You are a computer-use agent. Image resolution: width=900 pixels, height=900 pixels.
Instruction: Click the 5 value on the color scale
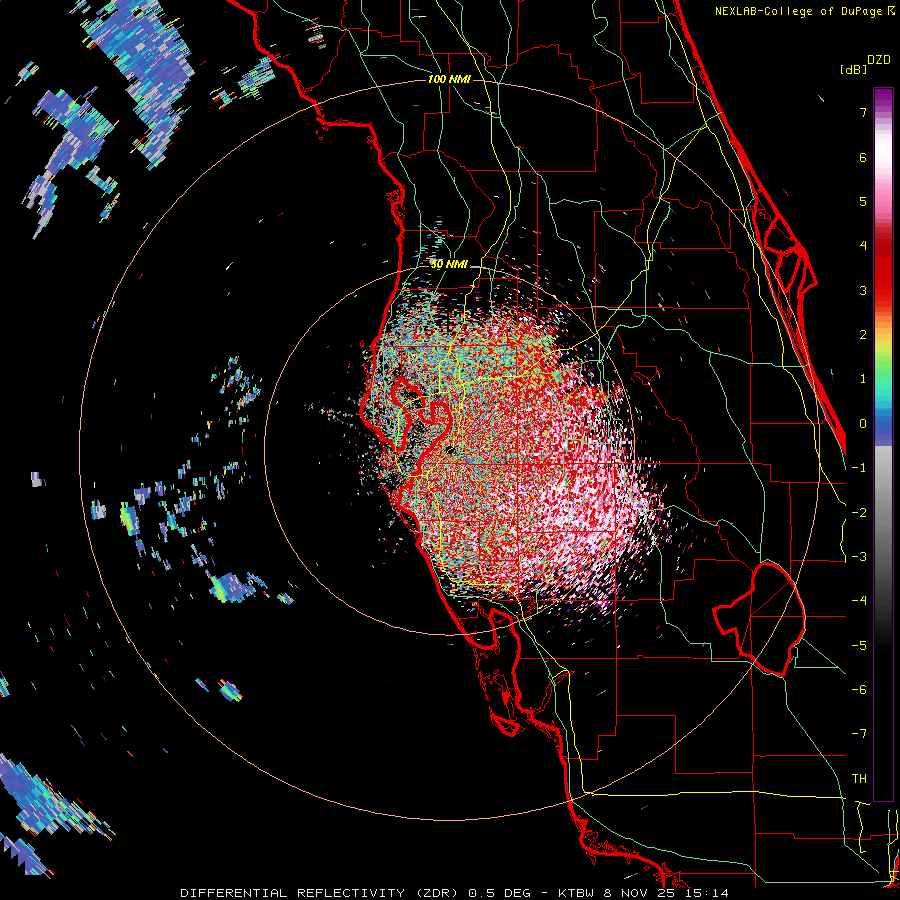click(x=863, y=201)
